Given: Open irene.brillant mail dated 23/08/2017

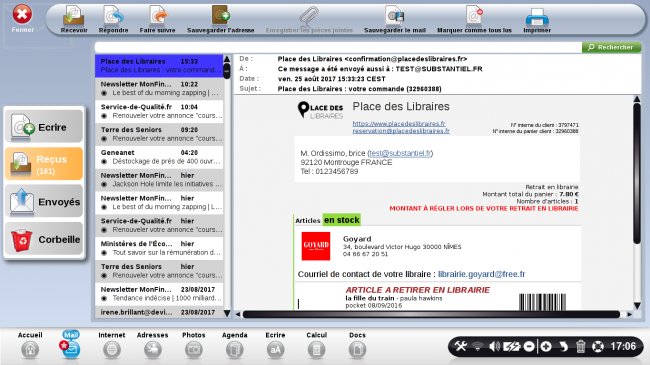Looking at the screenshot, I should (159, 312).
